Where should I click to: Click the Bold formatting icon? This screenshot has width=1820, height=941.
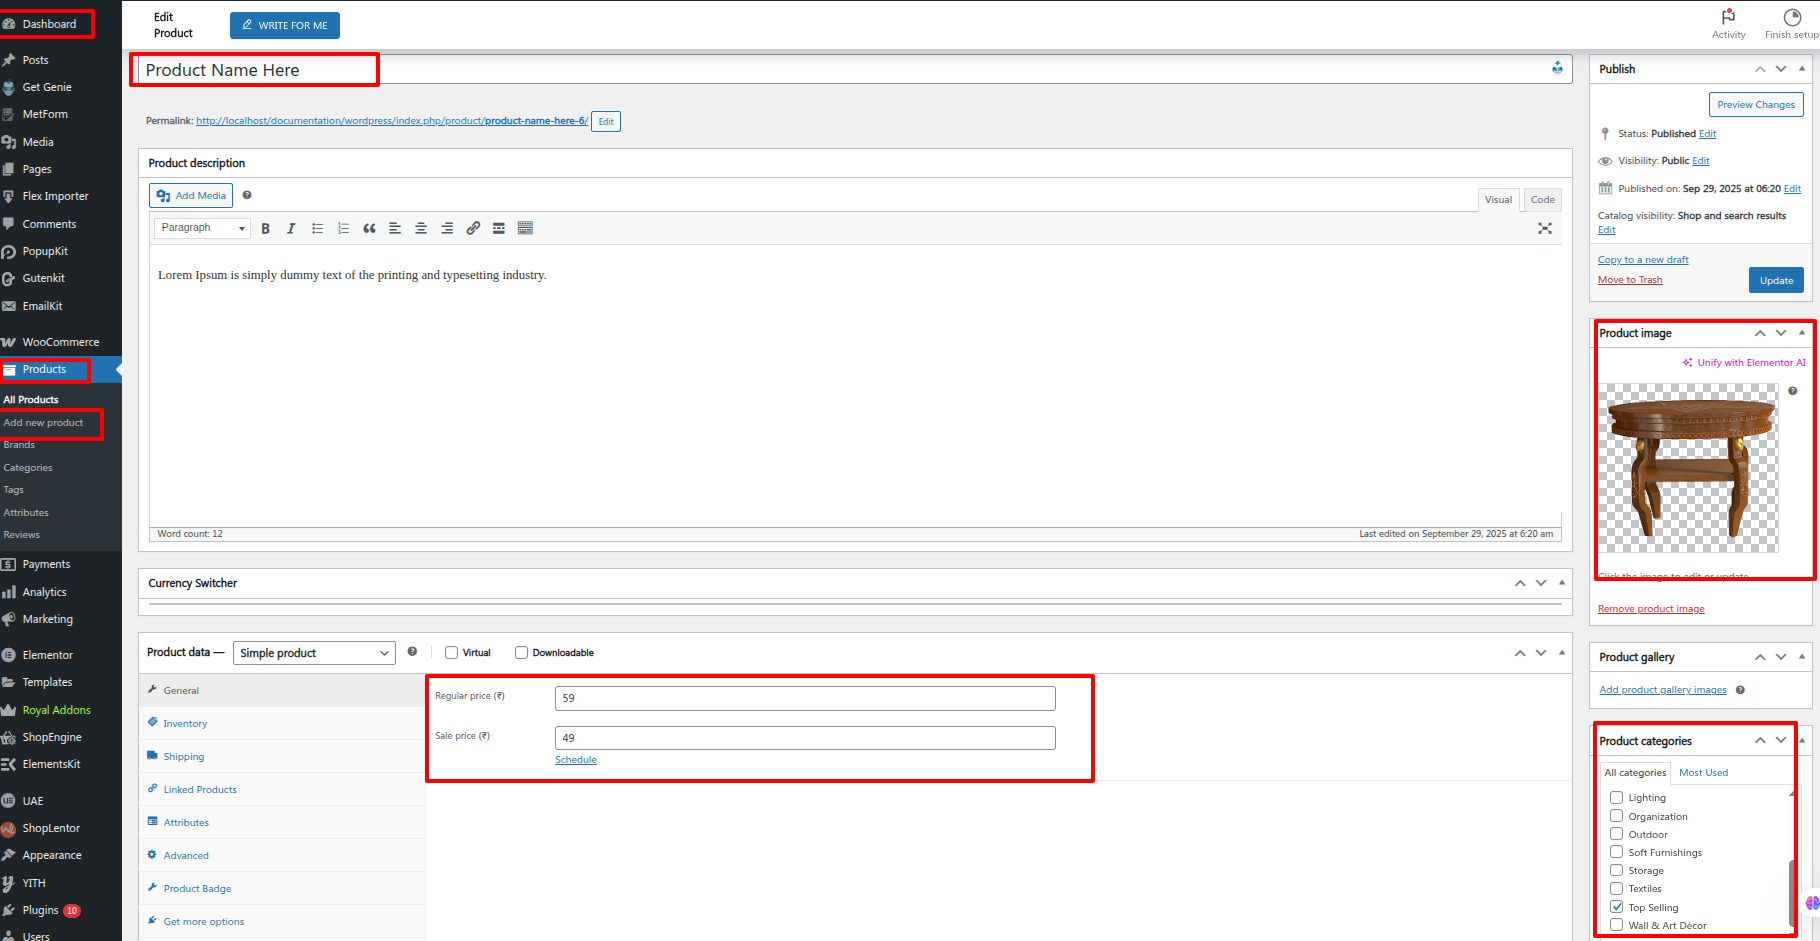coord(265,229)
